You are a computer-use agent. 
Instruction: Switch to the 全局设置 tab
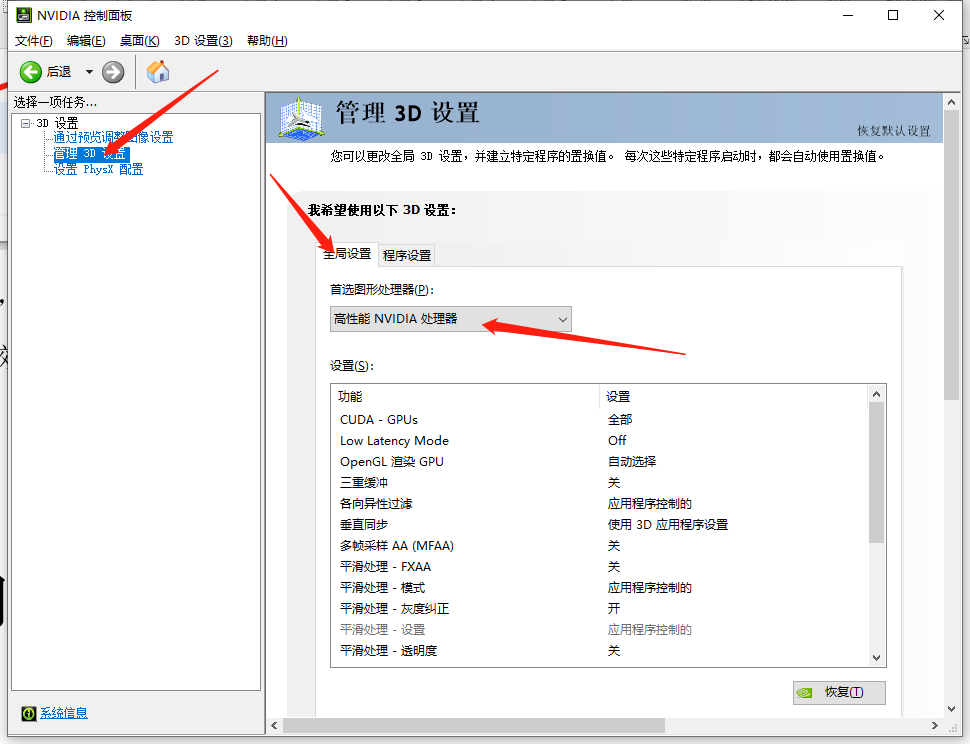pos(347,254)
